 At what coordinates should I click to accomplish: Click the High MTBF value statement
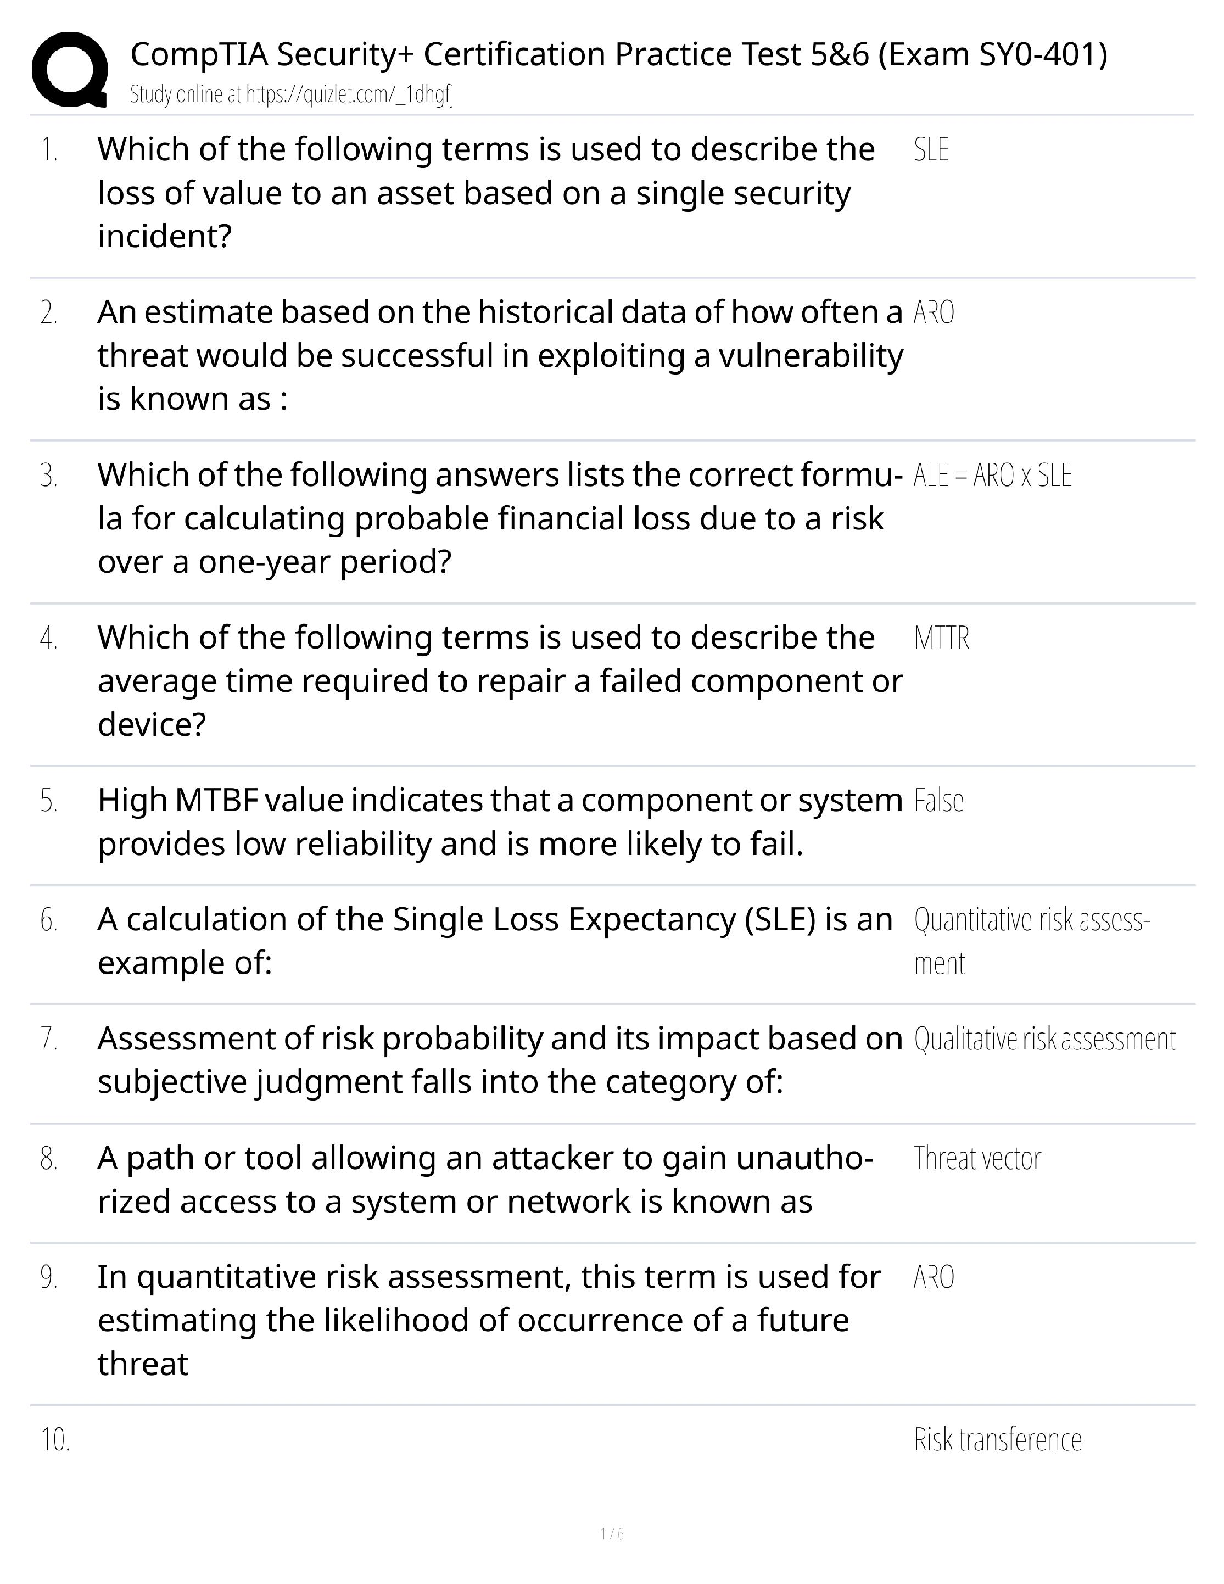499,822
